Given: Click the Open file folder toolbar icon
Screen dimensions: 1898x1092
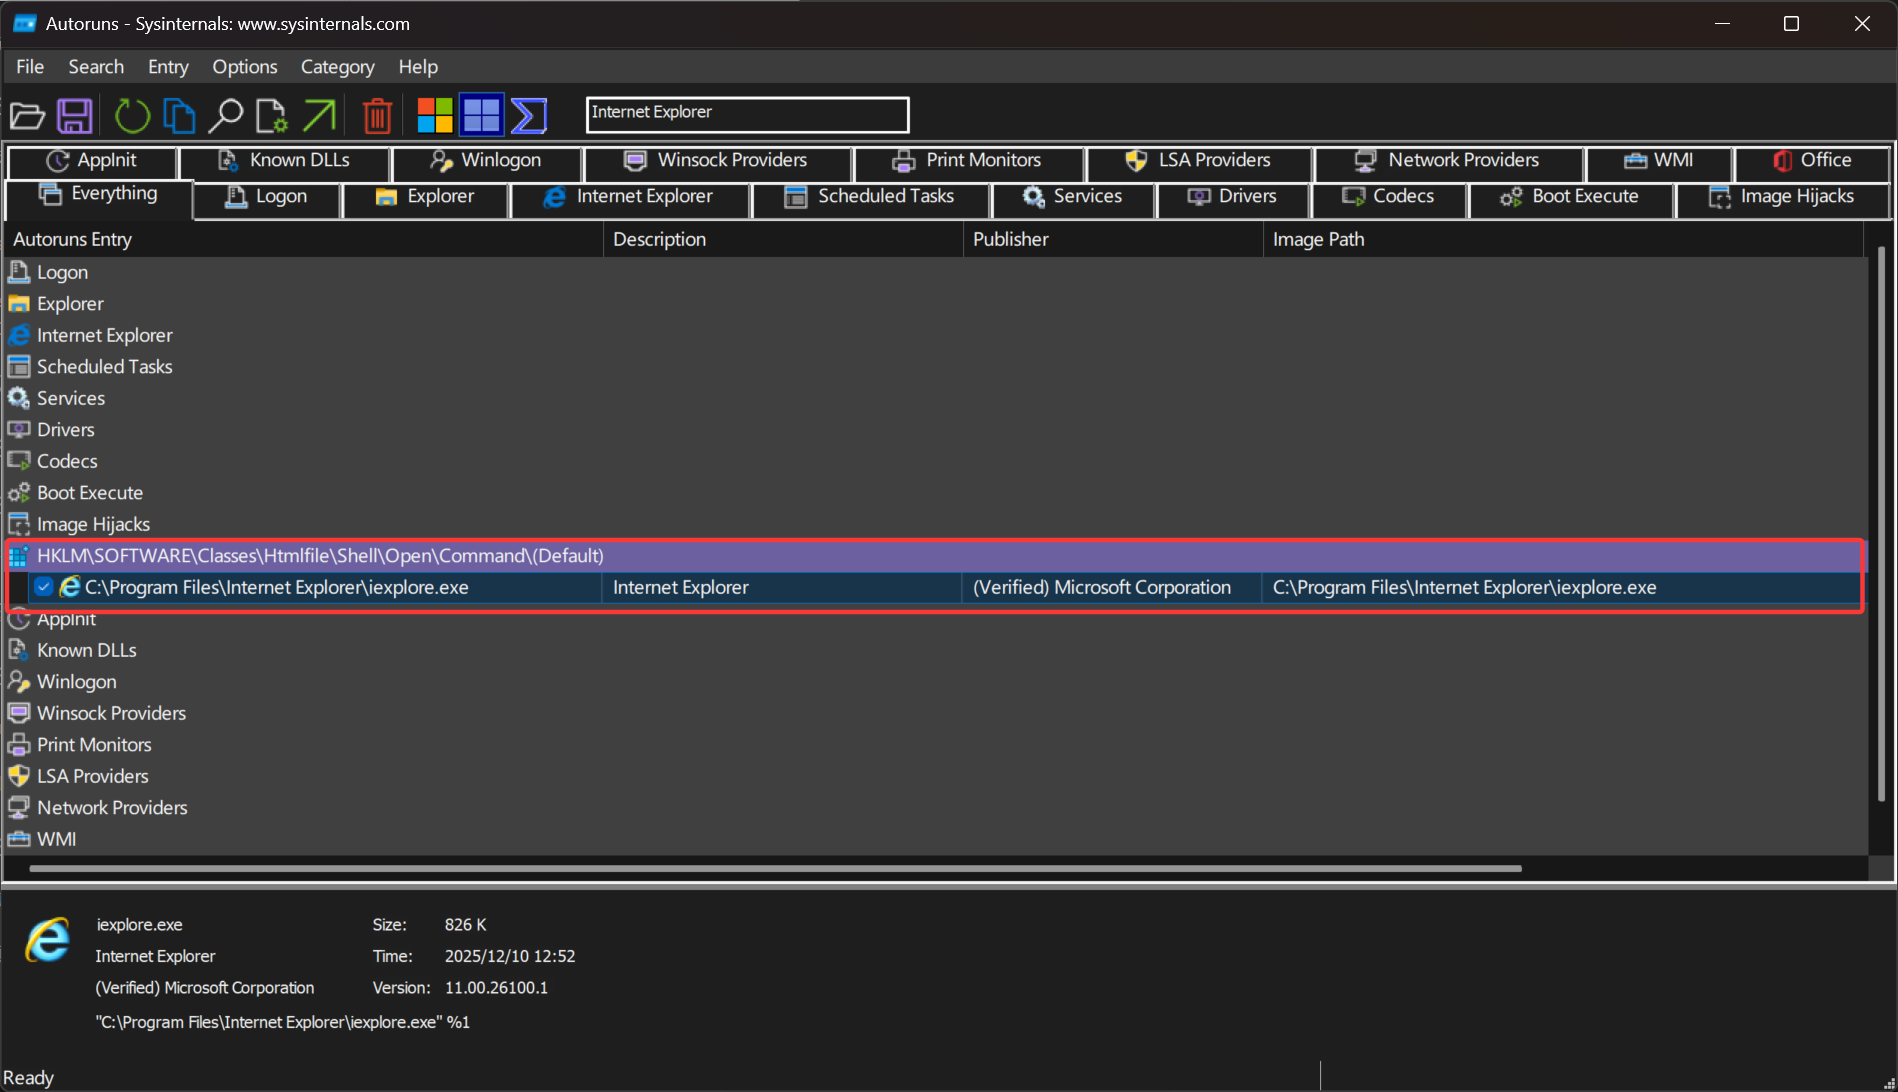Looking at the screenshot, I should [x=27, y=116].
